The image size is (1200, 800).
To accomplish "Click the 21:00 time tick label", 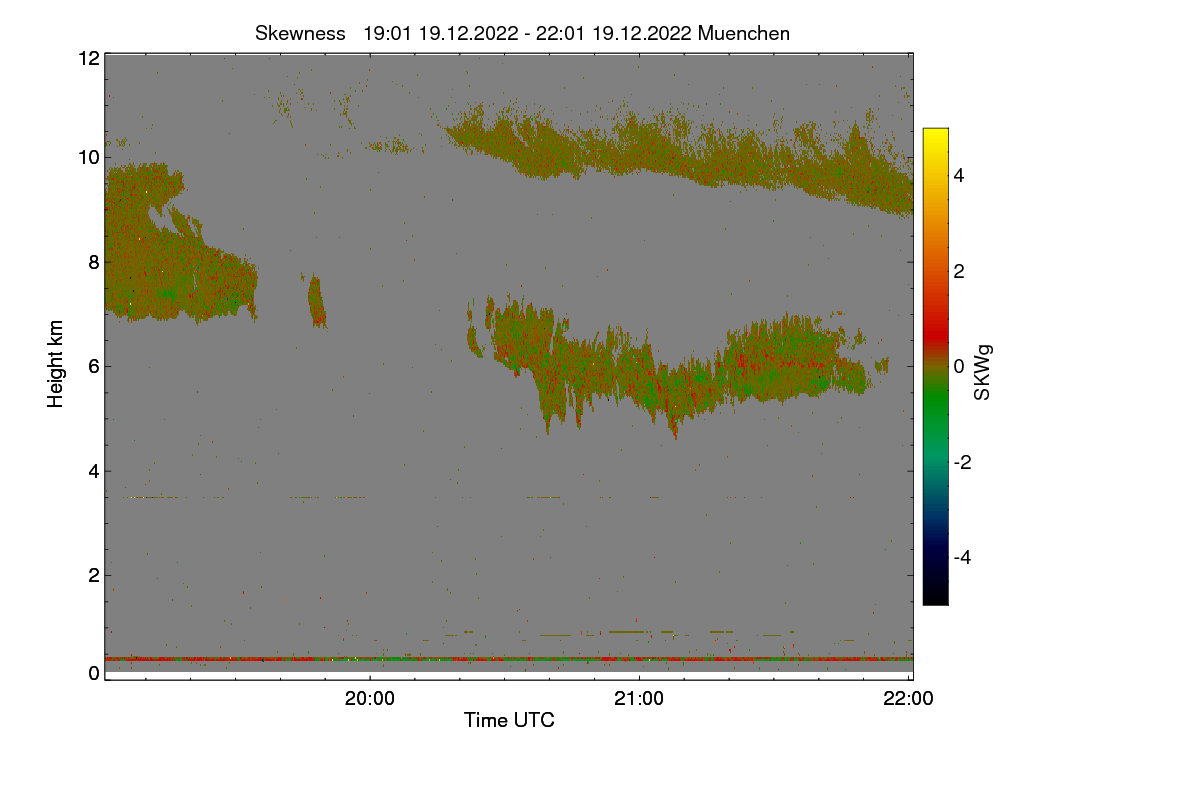I will 639,699.
